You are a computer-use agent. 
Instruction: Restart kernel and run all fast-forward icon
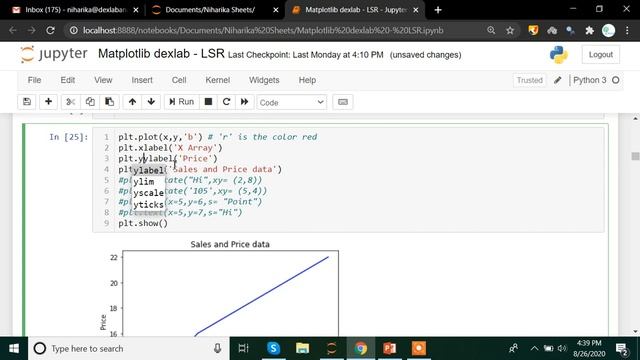[x=244, y=102]
